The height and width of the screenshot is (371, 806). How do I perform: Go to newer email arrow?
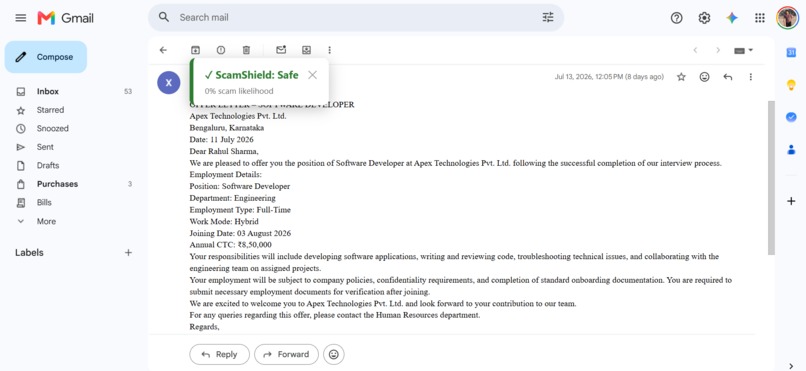pyautogui.click(x=695, y=50)
